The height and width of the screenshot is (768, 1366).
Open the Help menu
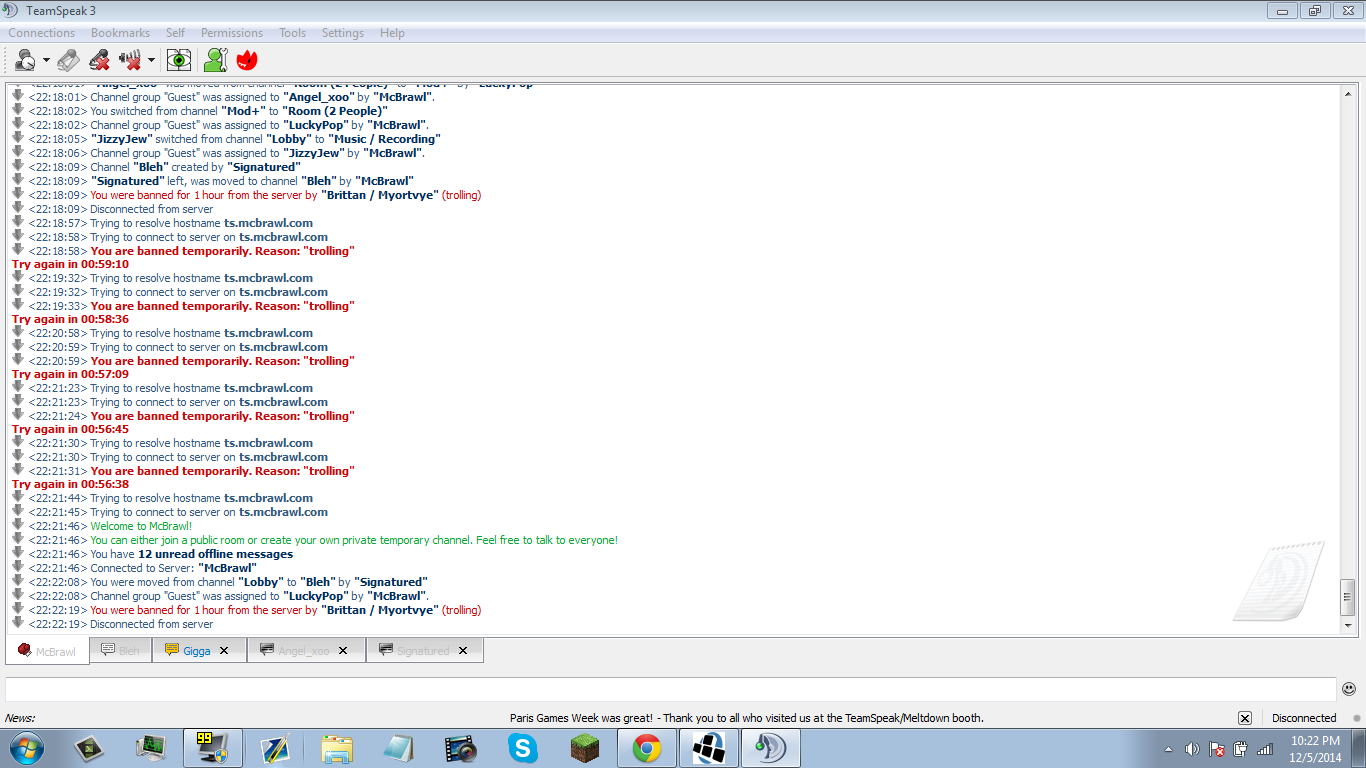pyautogui.click(x=392, y=33)
